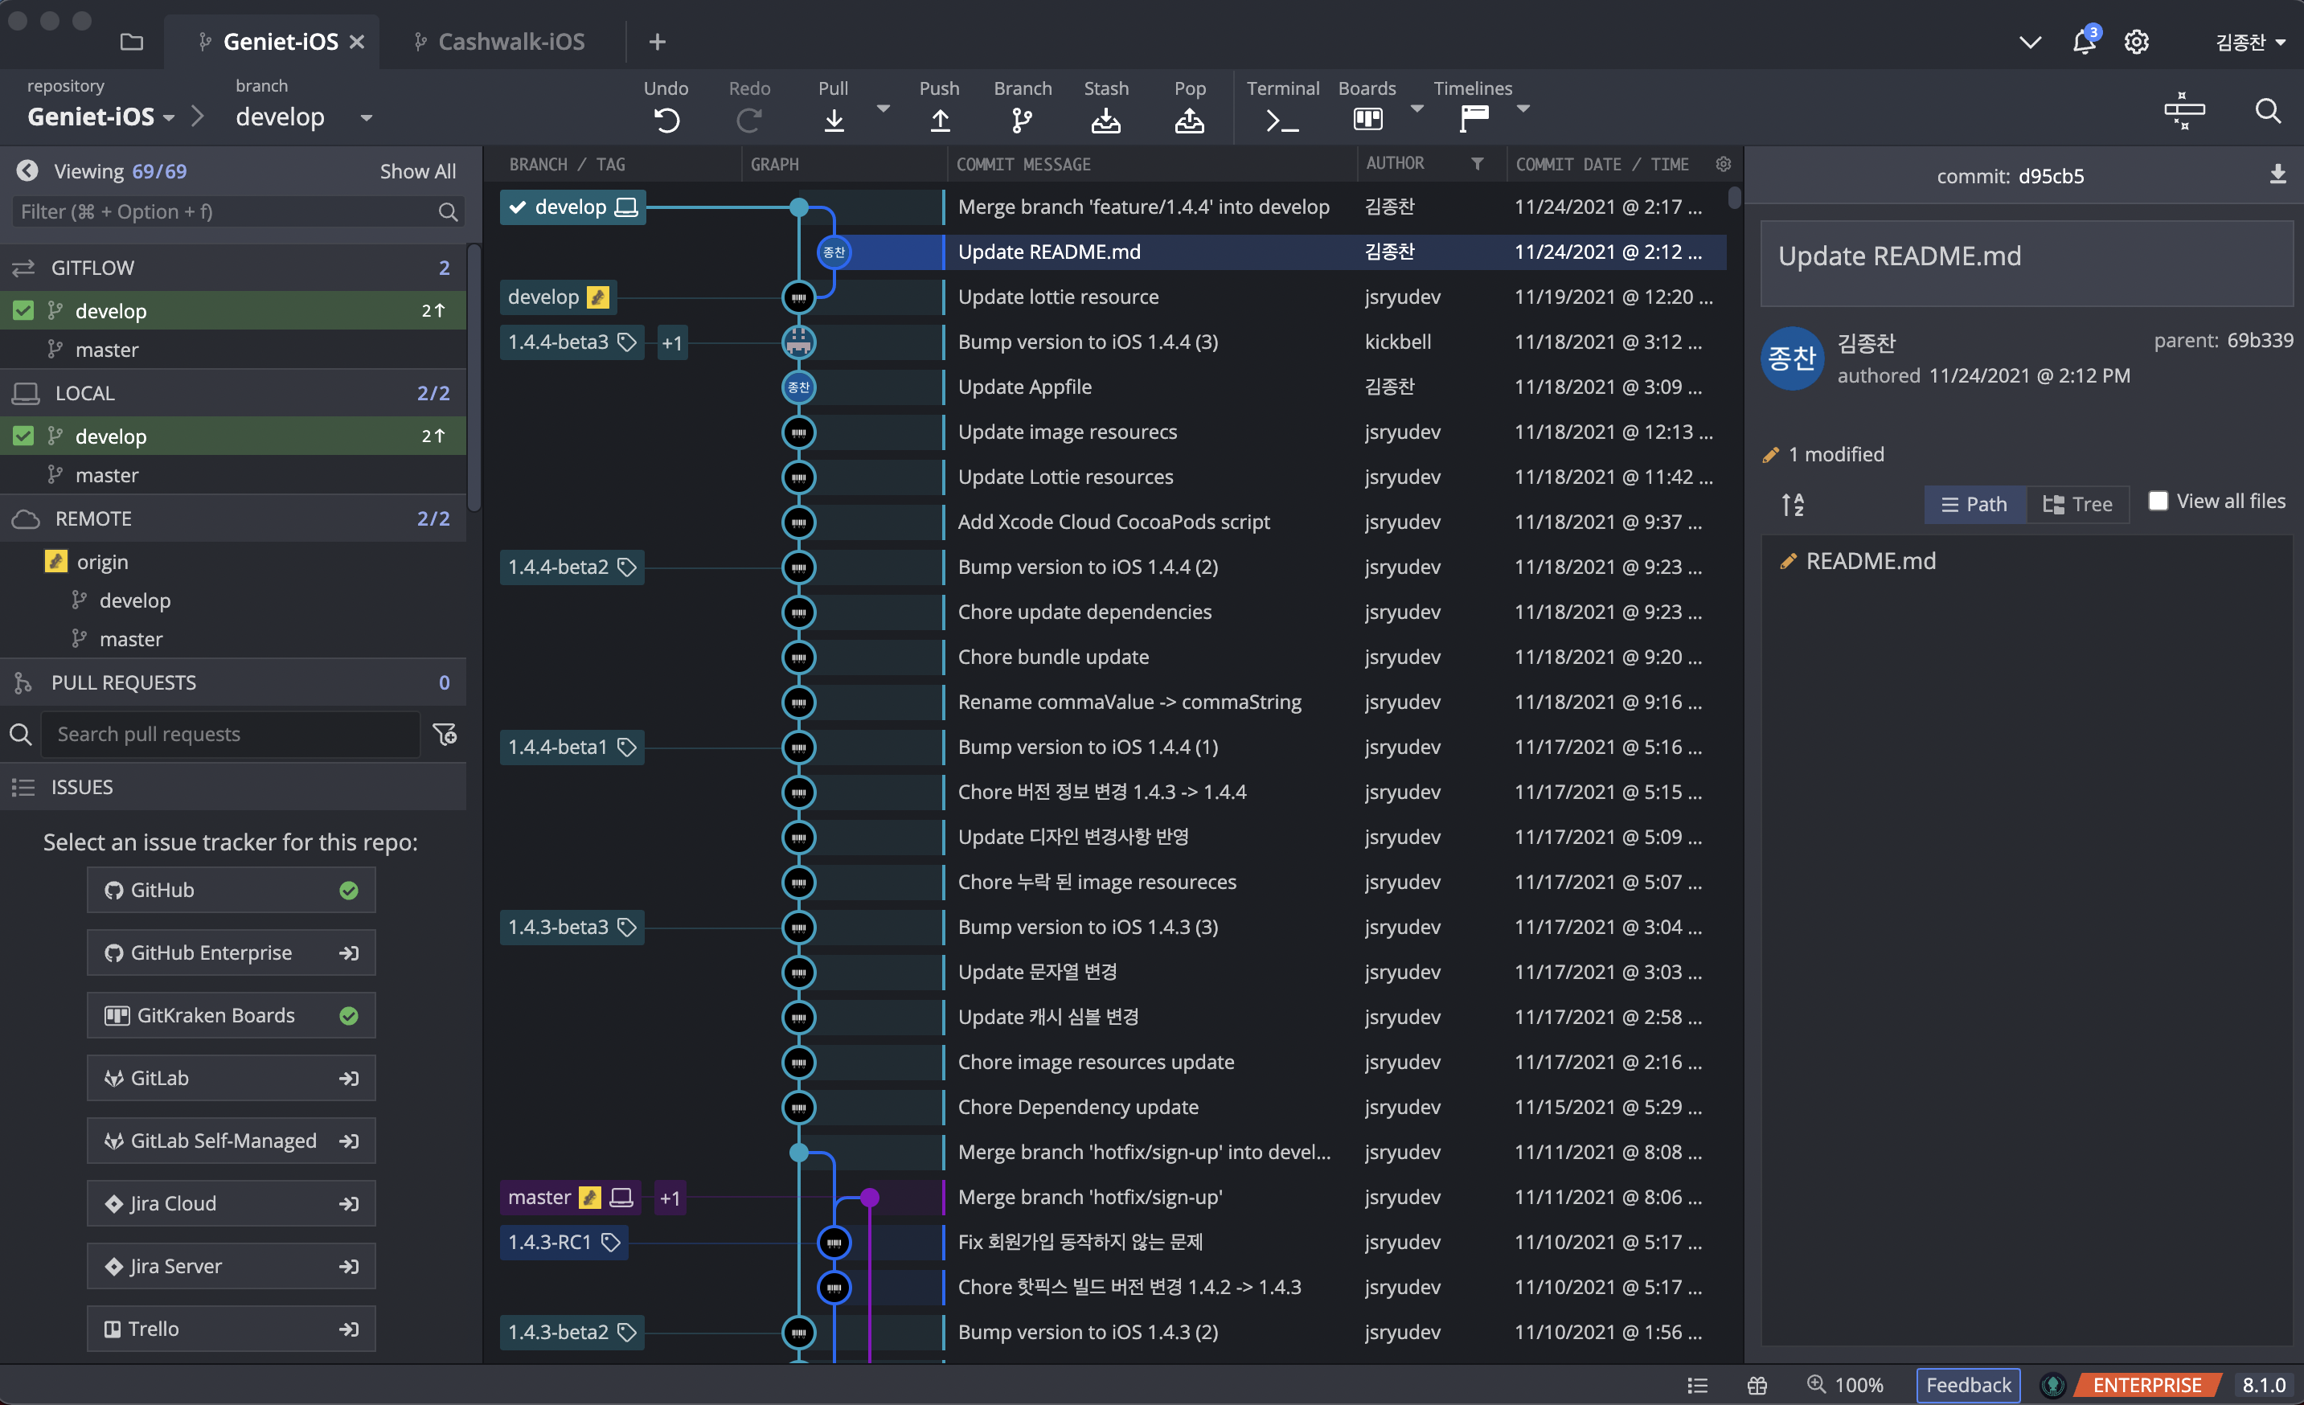Click the Search pull requests field
The width and height of the screenshot is (2304, 1405).
coord(230,734)
